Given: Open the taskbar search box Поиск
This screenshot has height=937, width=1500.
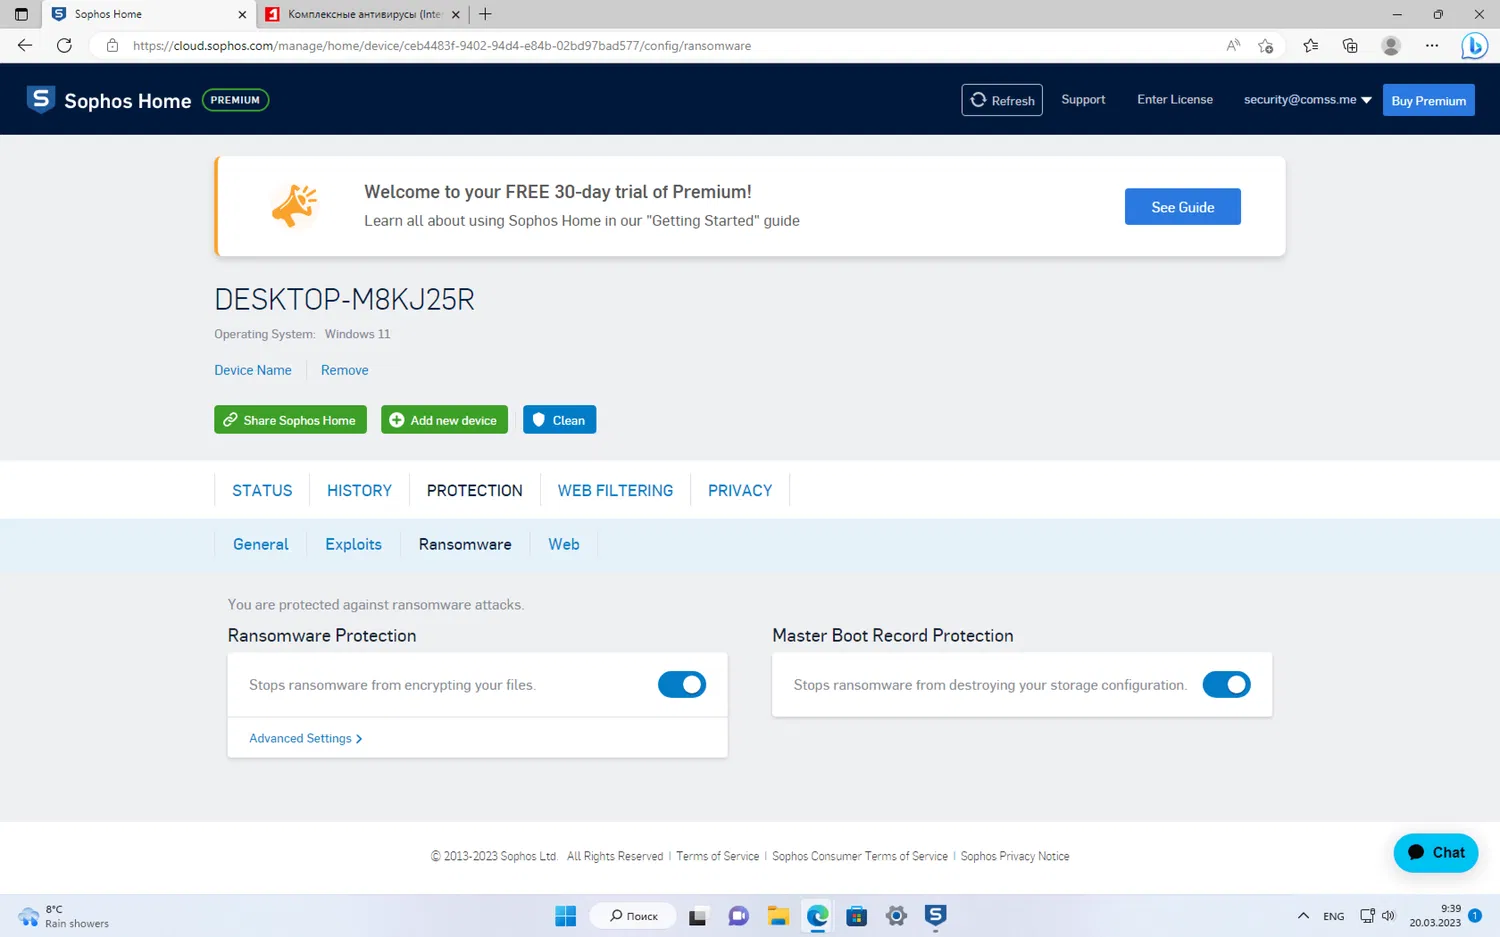Looking at the screenshot, I should tap(634, 916).
